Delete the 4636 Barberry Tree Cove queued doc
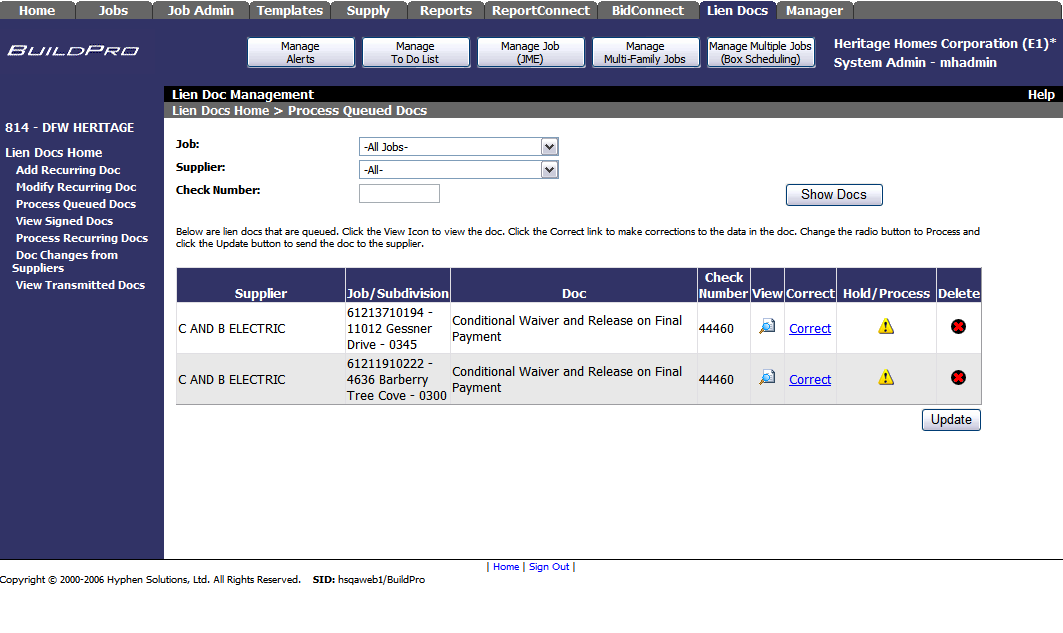Screen dimensions: 1063x633 point(958,377)
